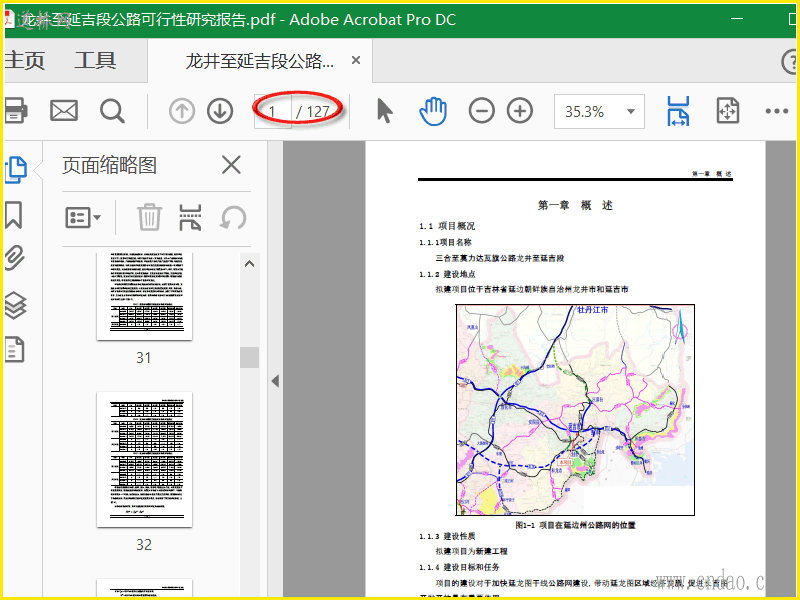Image resolution: width=800 pixels, height=600 pixels.
Task: Click the text 1.1.3 建设性质
Action: pos(447,536)
